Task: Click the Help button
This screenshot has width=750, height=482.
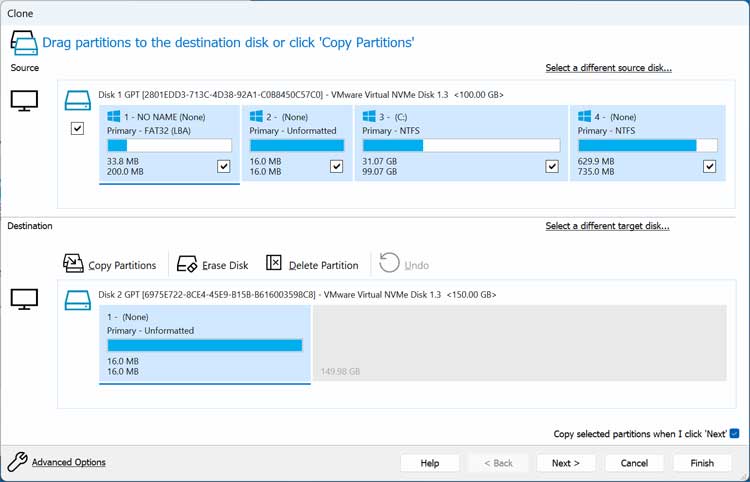Action: pos(430,463)
